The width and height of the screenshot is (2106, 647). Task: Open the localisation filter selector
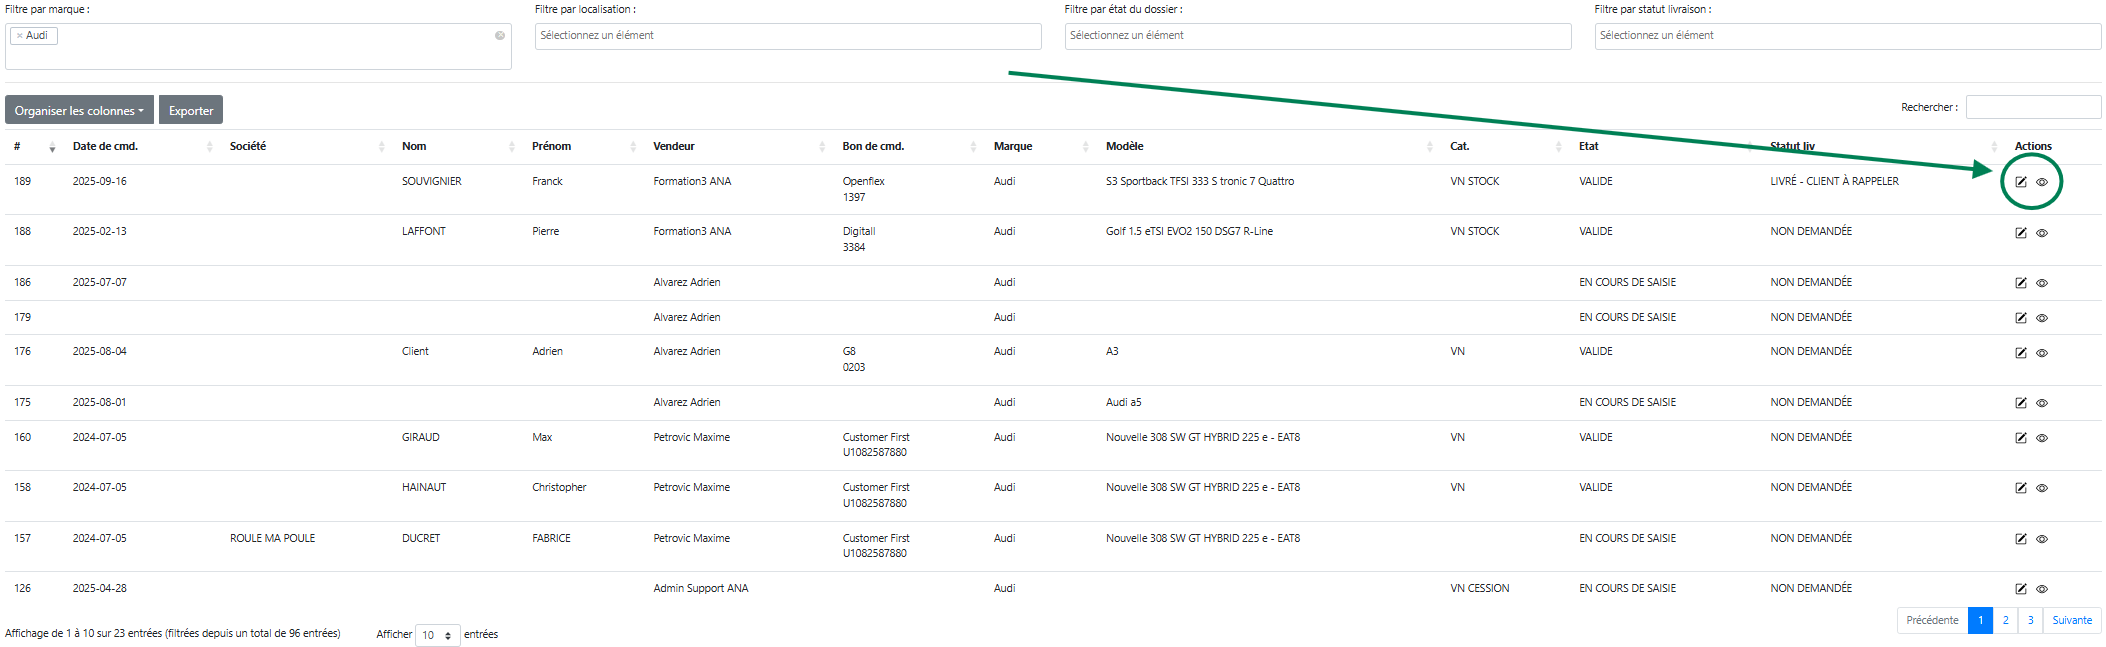[787, 36]
